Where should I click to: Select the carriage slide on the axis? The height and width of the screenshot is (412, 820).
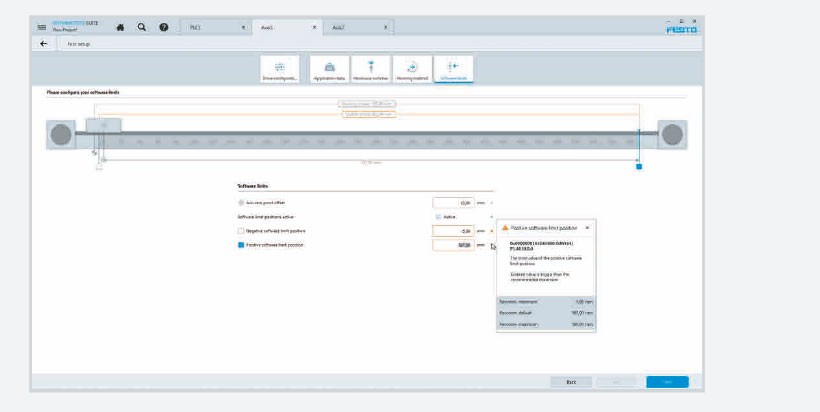point(104,125)
